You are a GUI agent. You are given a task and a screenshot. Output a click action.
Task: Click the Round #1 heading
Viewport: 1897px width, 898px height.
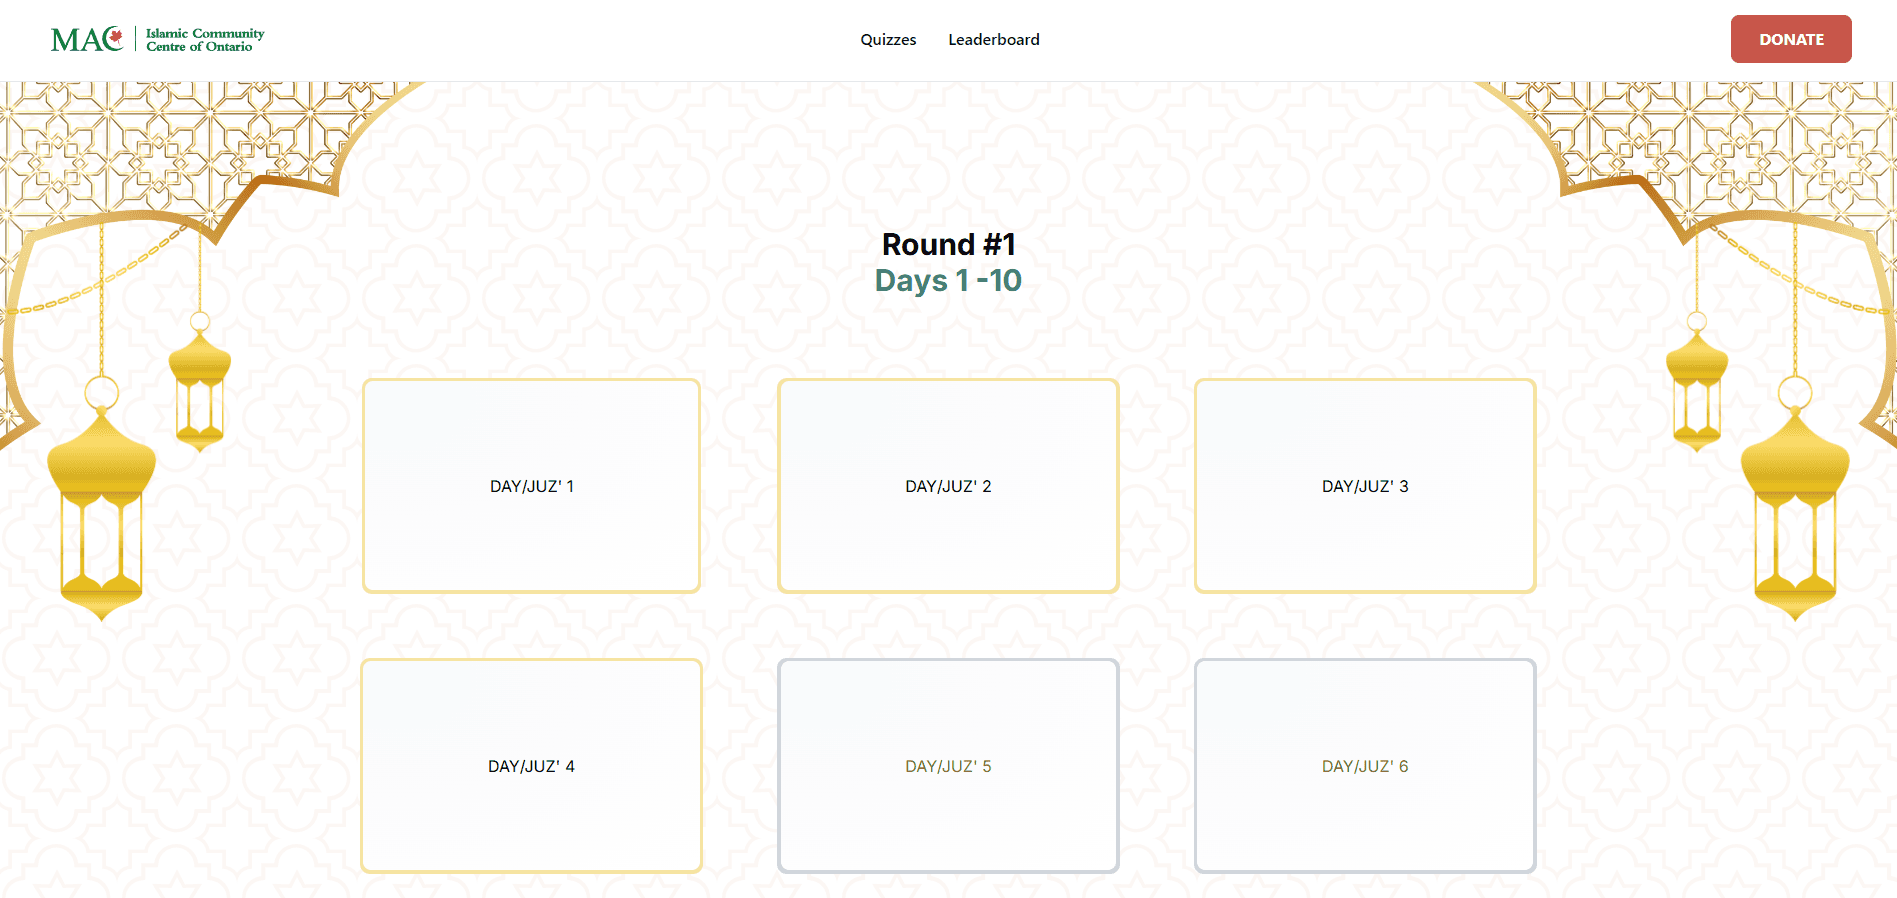coord(949,244)
